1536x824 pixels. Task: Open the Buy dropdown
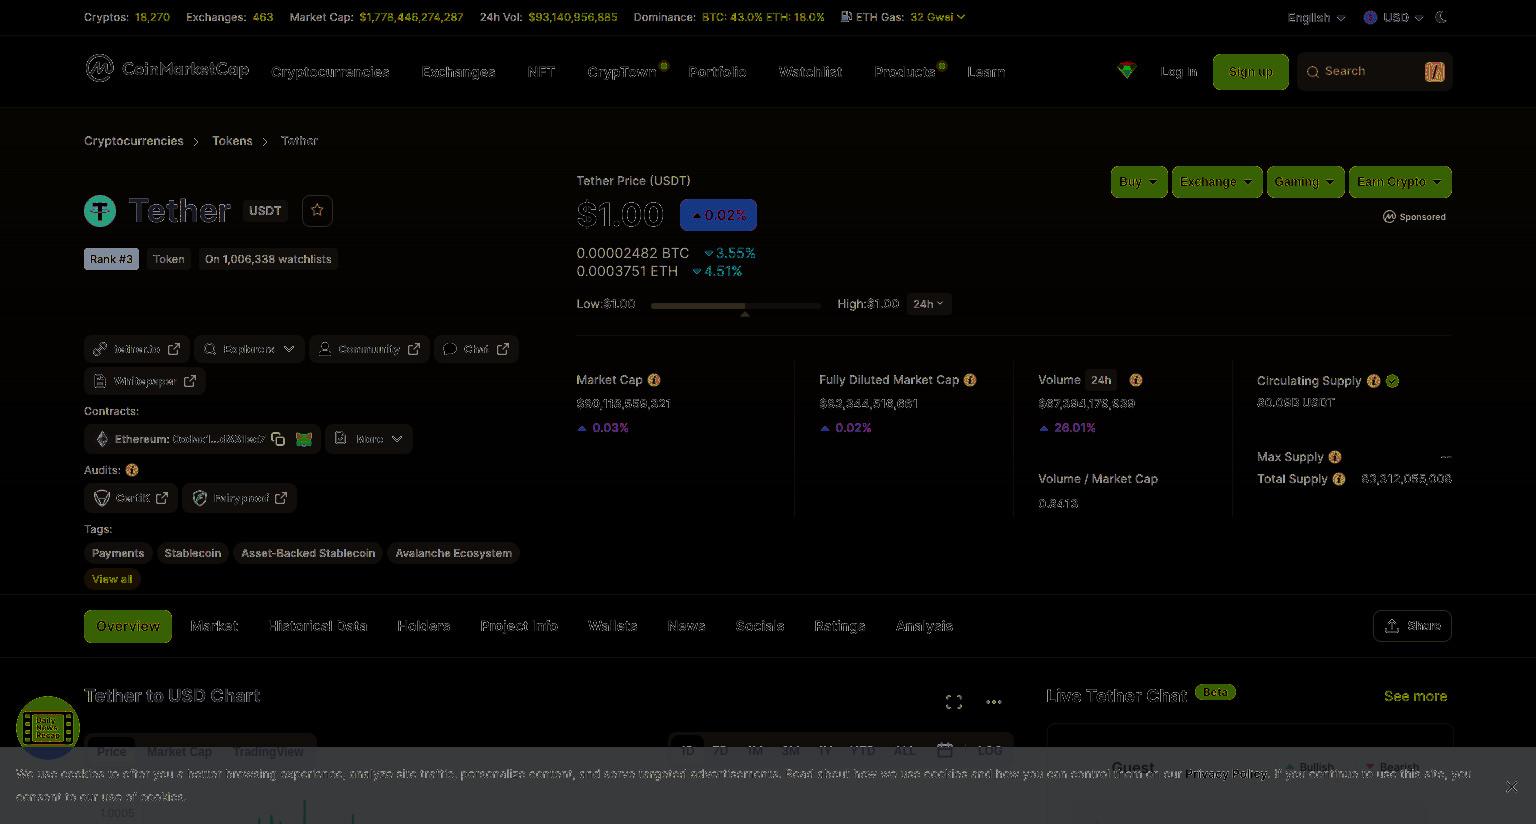click(1139, 182)
